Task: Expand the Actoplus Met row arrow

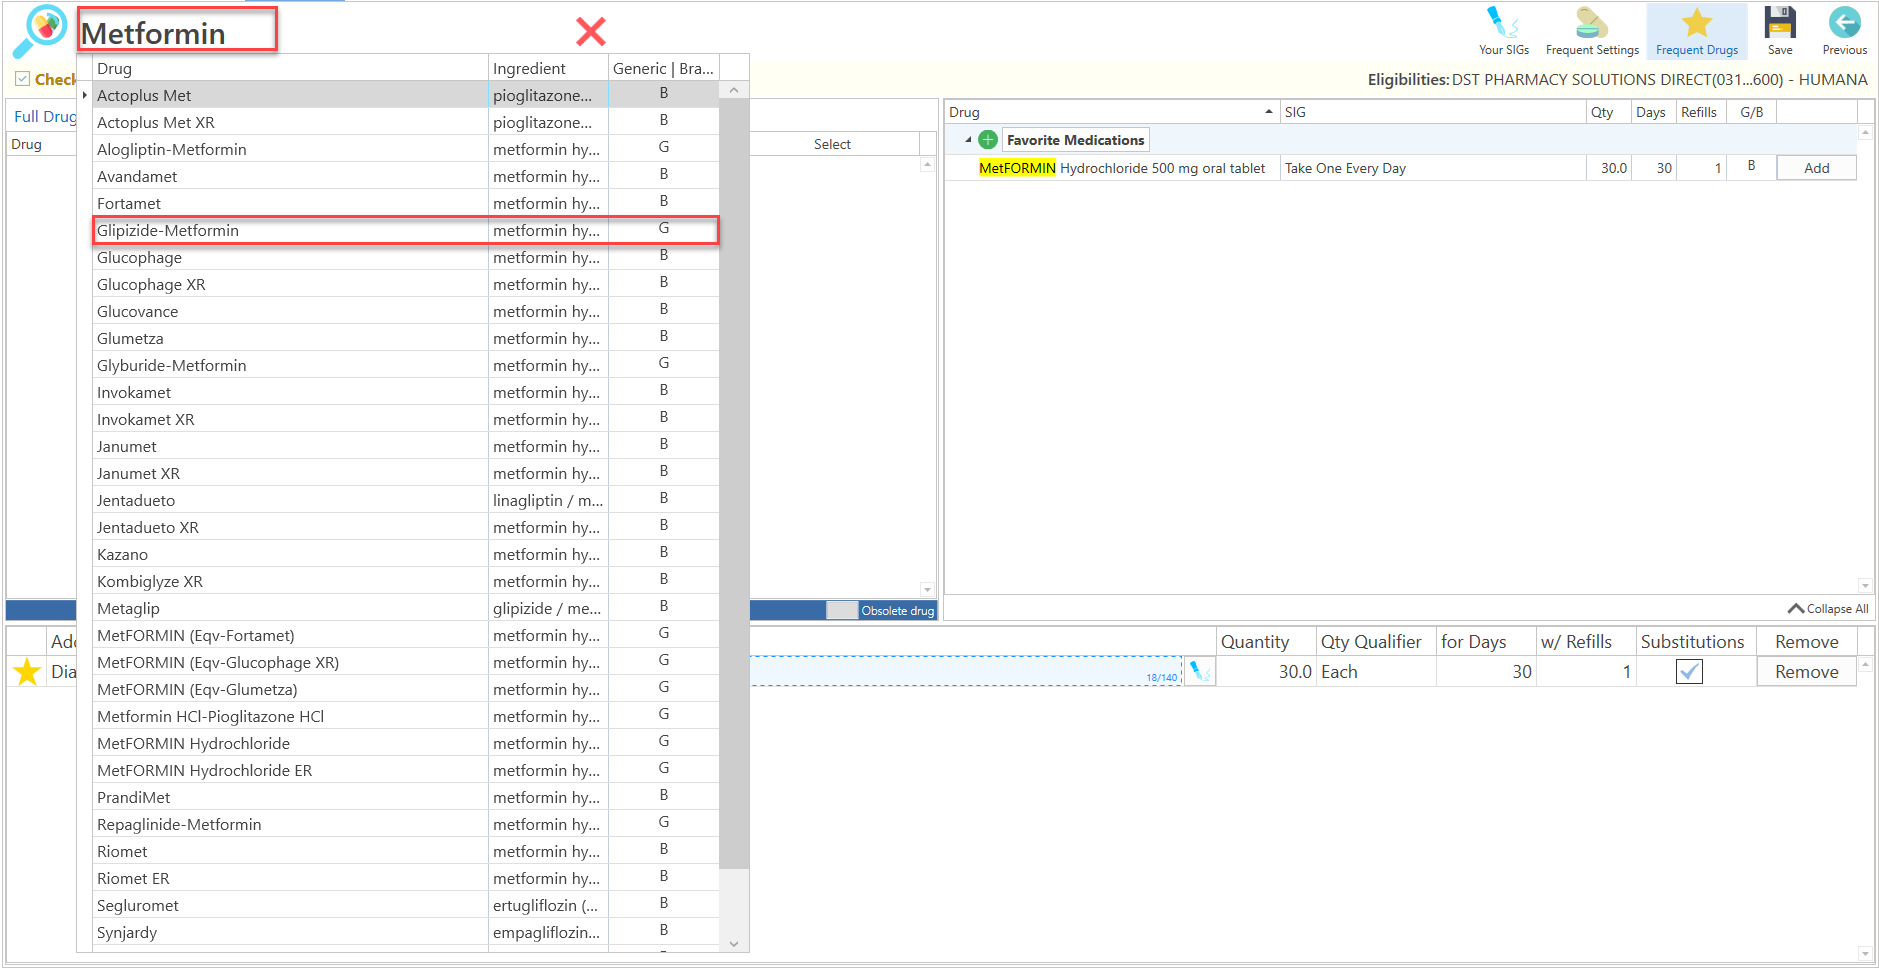Action: point(85,95)
